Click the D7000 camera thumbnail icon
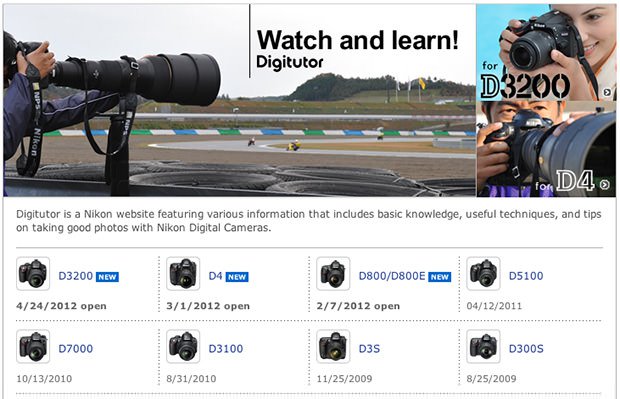The width and height of the screenshot is (620, 399). click(33, 346)
